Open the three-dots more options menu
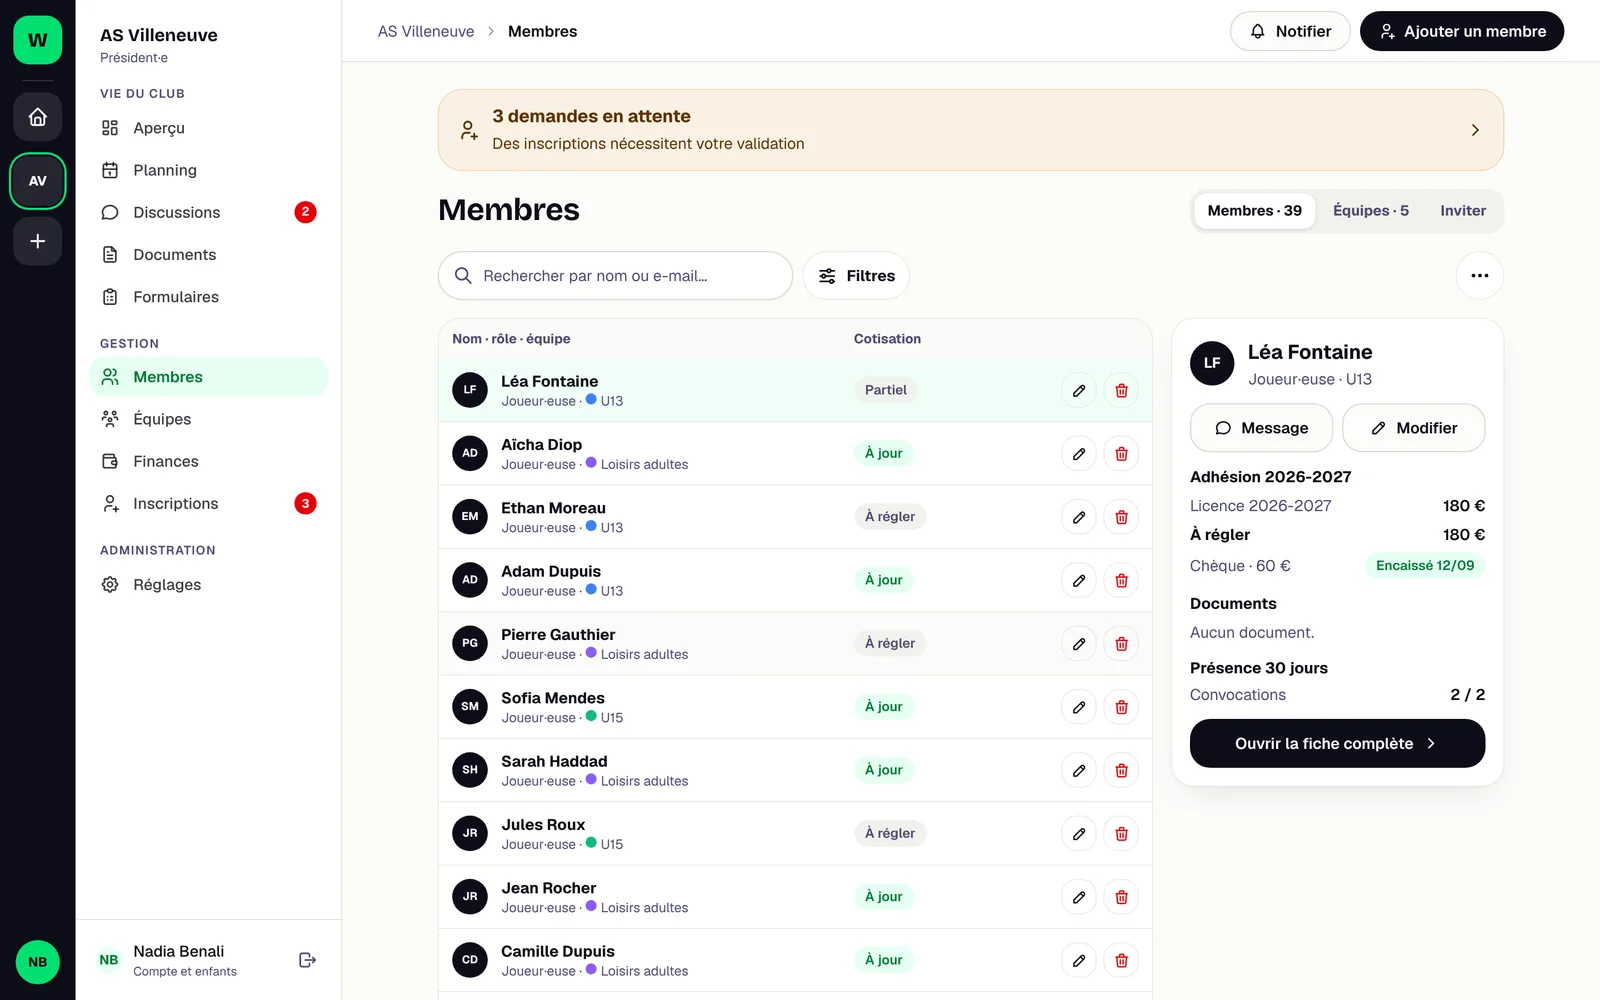Screen dimensions: 1600x1000 (x=1480, y=276)
